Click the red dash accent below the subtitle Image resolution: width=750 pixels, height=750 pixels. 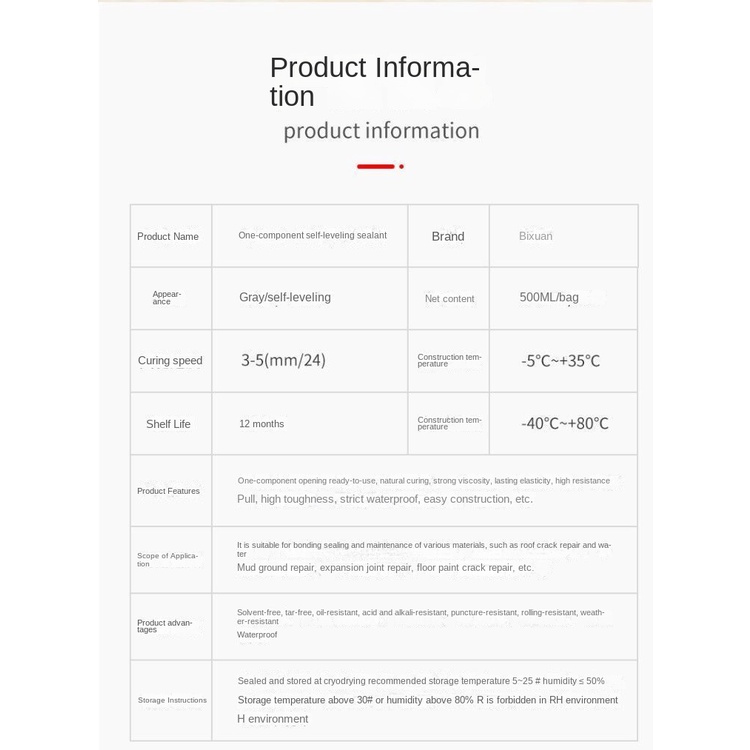pyautogui.click(x=376, y=166)
